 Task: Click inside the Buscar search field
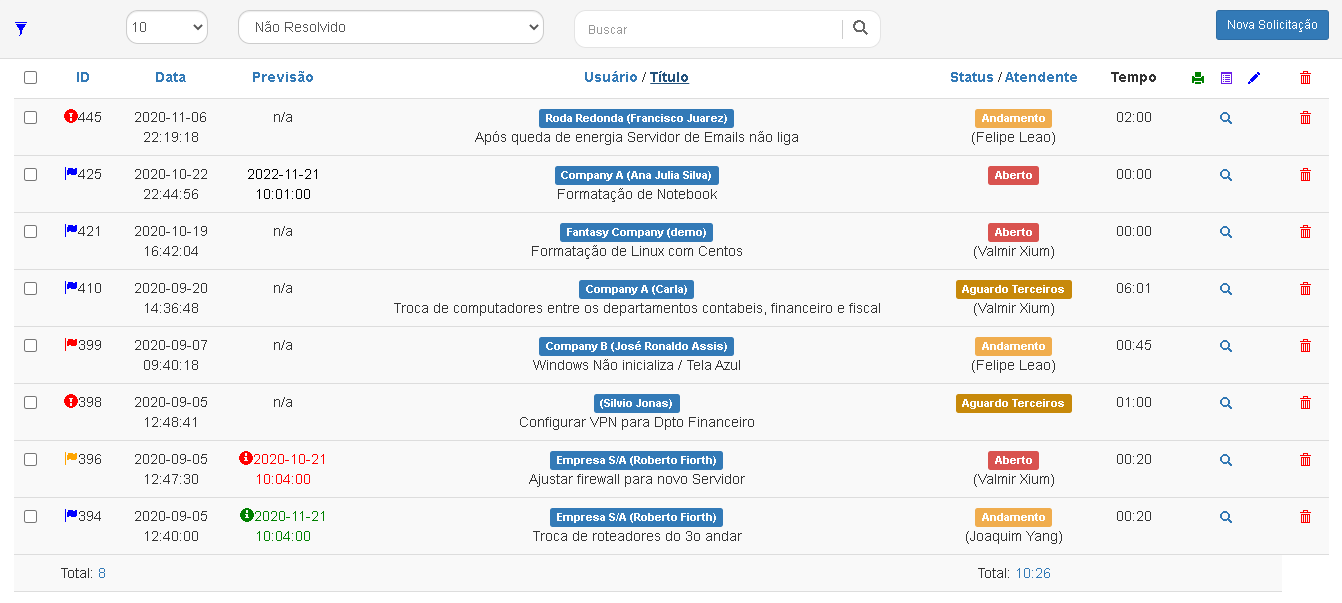point(710,29)
